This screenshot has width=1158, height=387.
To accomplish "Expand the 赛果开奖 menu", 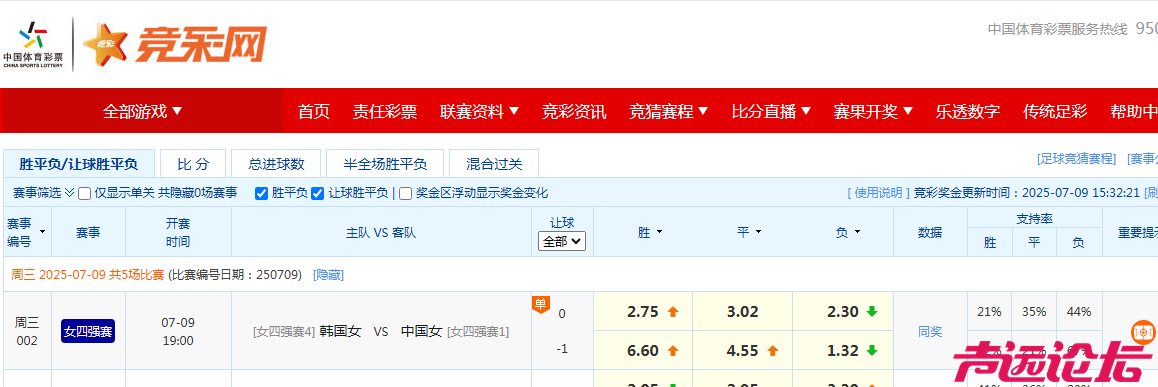I will [873, 112].
